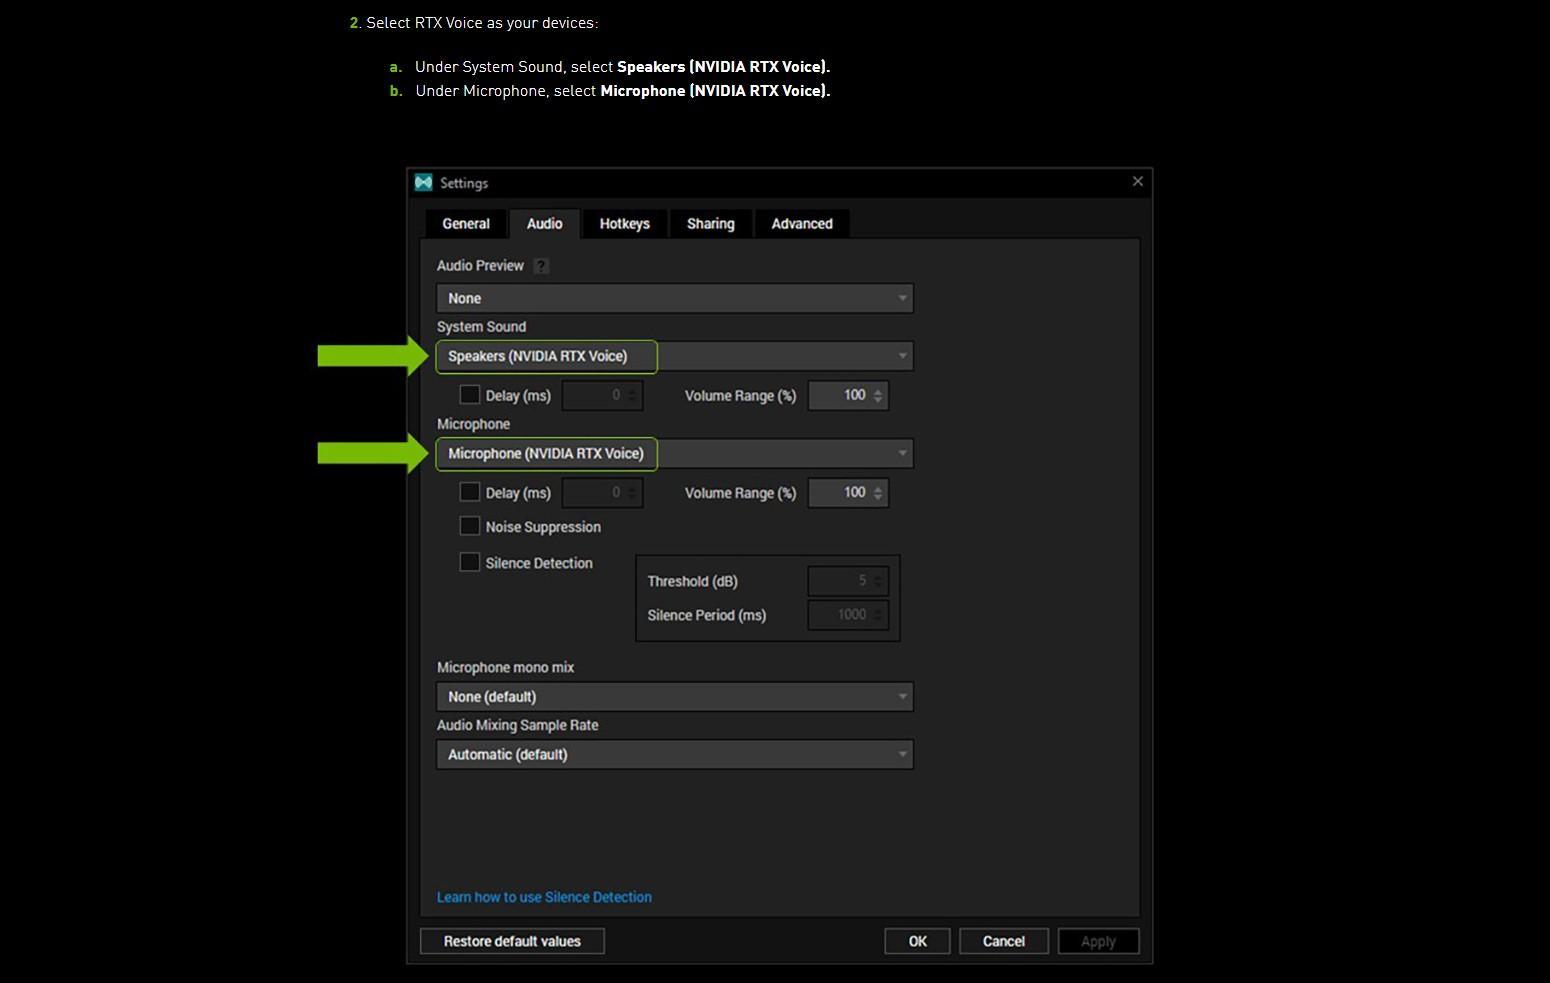Image resolution: width=1550 pixels, height=983 pixels.
Task: Click the Audio Preview label
Action: point(480,266)
